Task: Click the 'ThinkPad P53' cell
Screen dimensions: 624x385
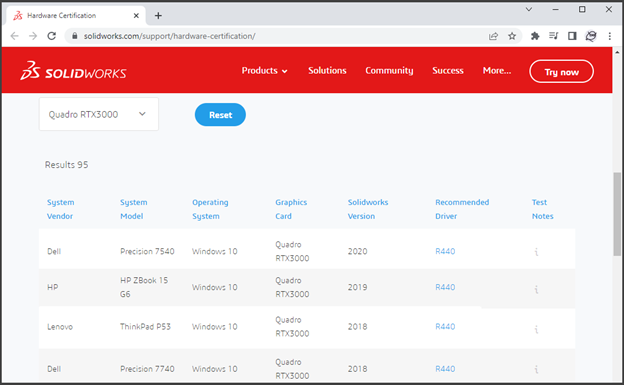Action: [x=145, y=326]
